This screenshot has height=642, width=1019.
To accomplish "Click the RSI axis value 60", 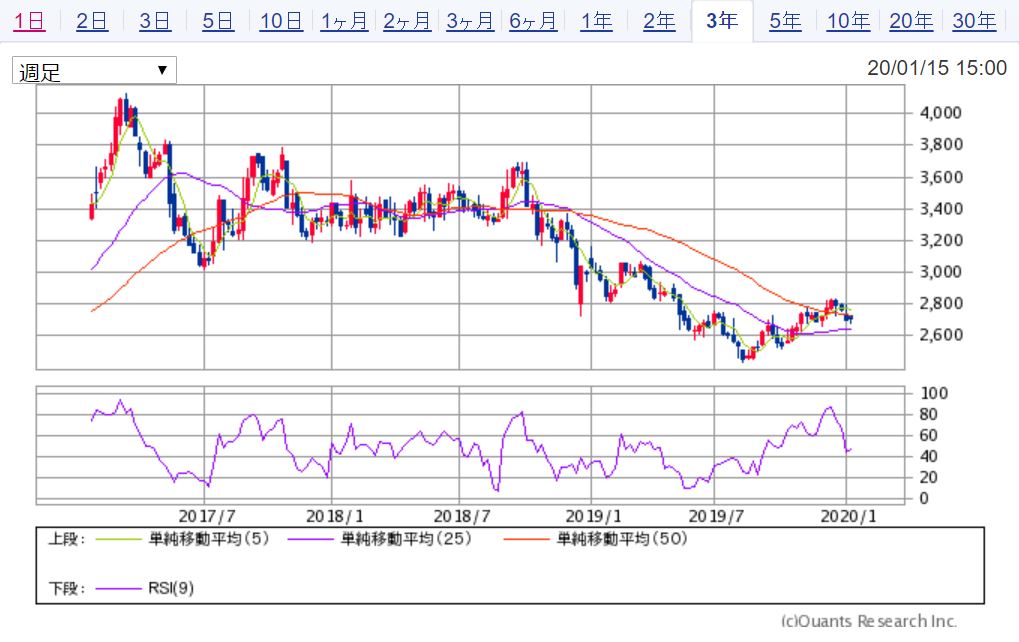I will (929, 435).
